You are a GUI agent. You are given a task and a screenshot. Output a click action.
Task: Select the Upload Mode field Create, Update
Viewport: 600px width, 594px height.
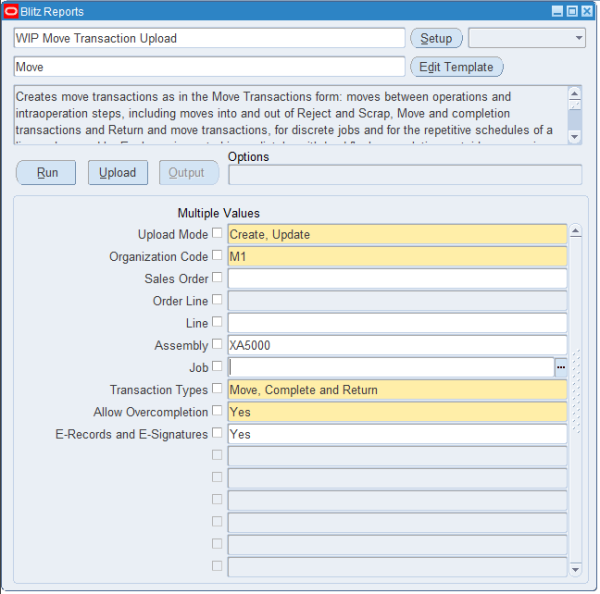(398, 234)
